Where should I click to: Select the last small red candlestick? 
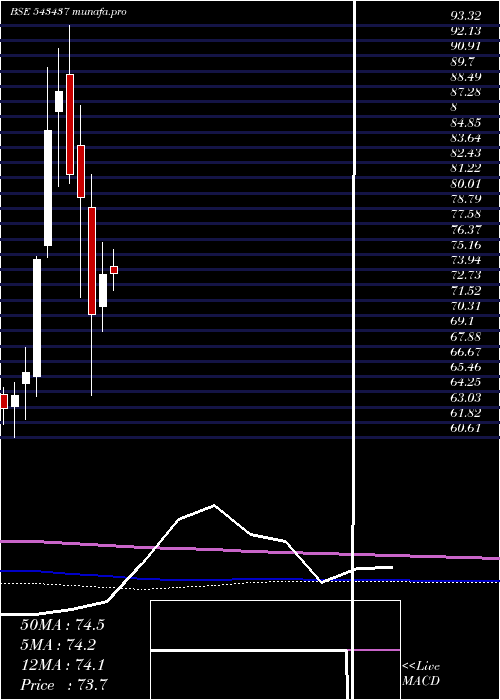(x=114, y=270)
